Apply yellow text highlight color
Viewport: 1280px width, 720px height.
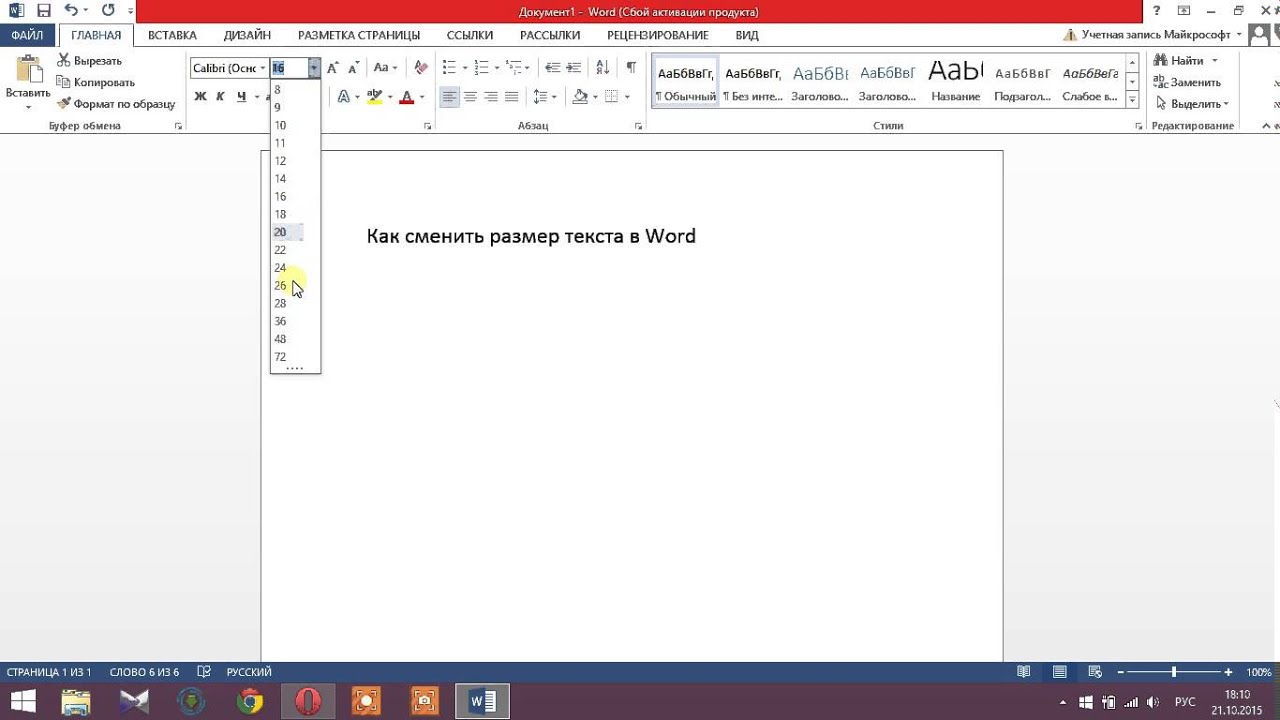(375, 97)
